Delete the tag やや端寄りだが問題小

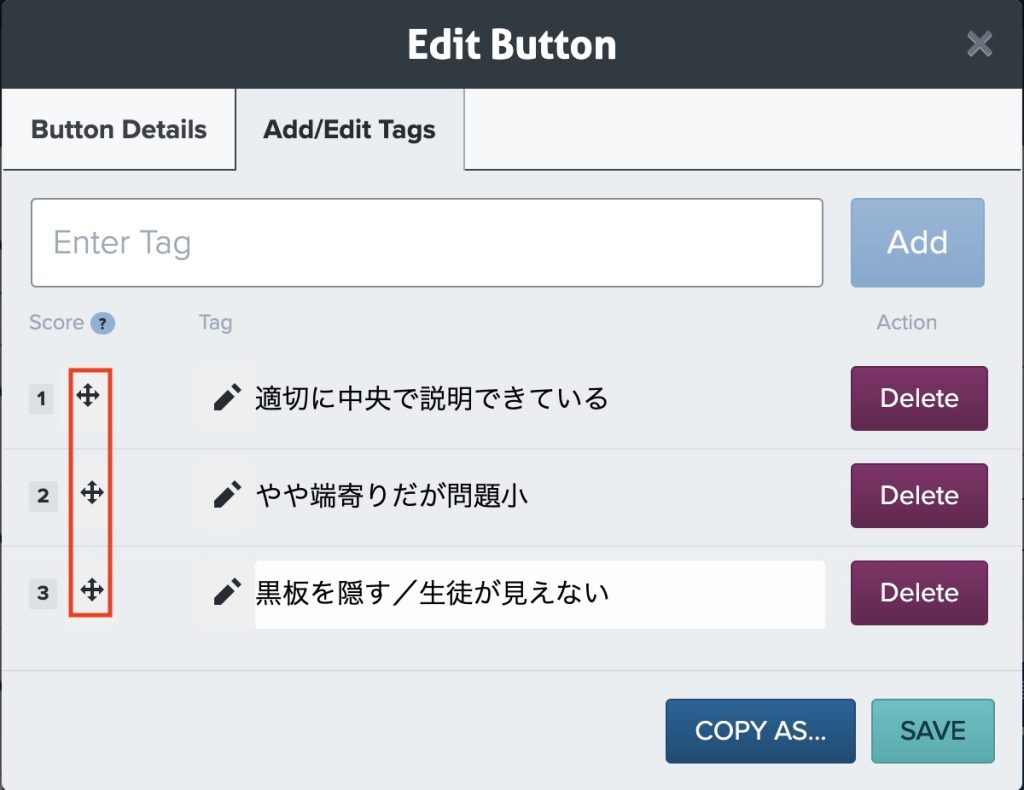(x=918, y=495)
